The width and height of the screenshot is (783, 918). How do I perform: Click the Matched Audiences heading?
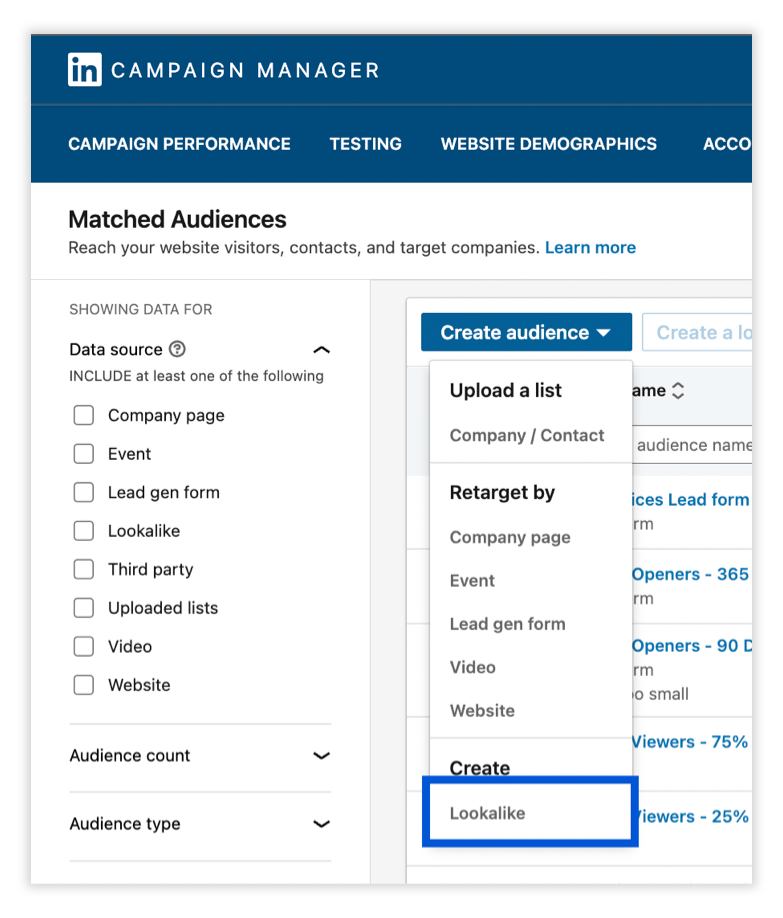pos(177,220)
